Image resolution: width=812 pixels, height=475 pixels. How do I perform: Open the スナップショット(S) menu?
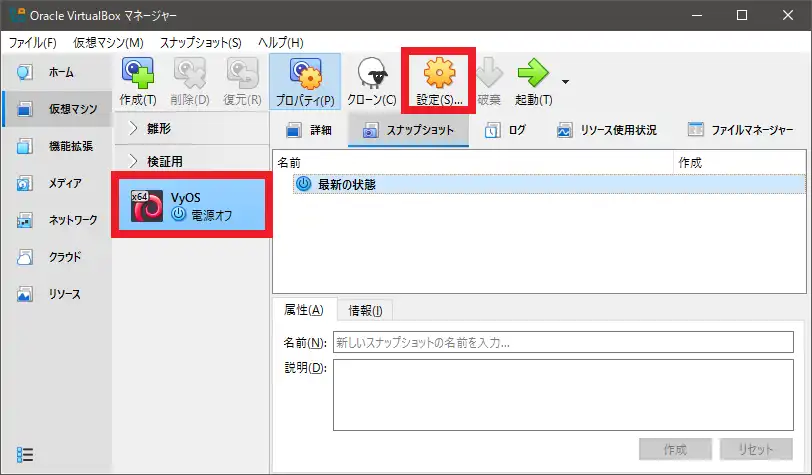(x=200, y=42)
